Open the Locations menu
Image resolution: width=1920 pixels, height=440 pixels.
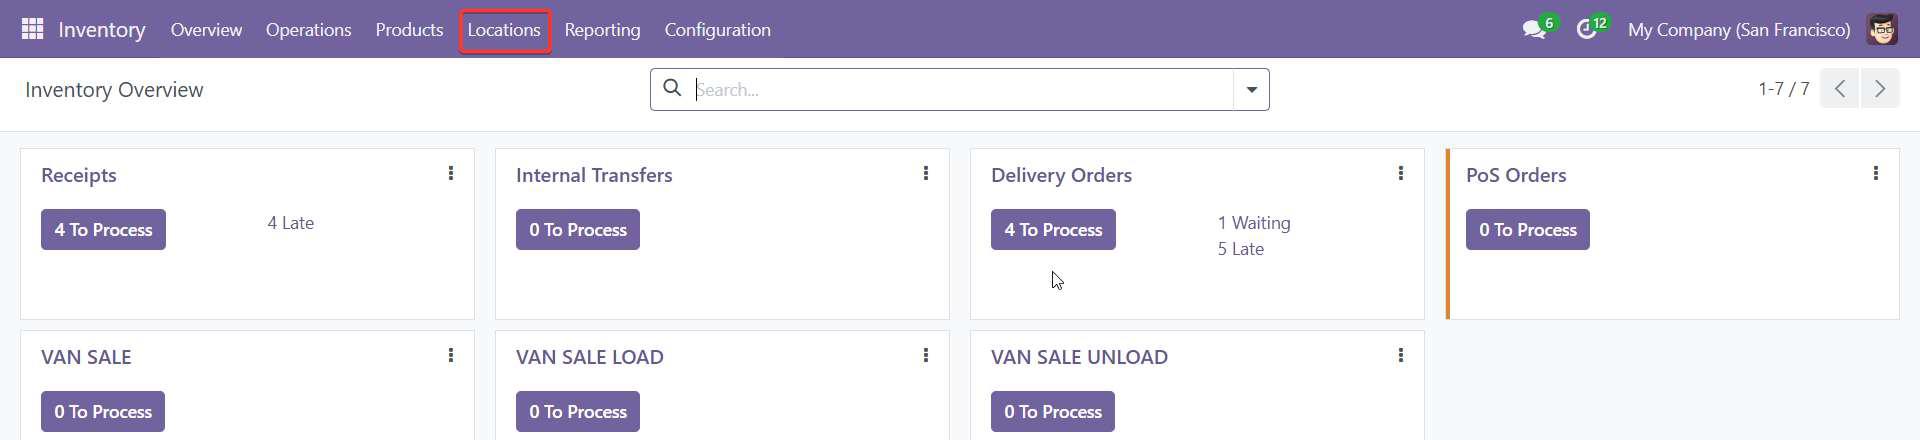pos(504,30)
